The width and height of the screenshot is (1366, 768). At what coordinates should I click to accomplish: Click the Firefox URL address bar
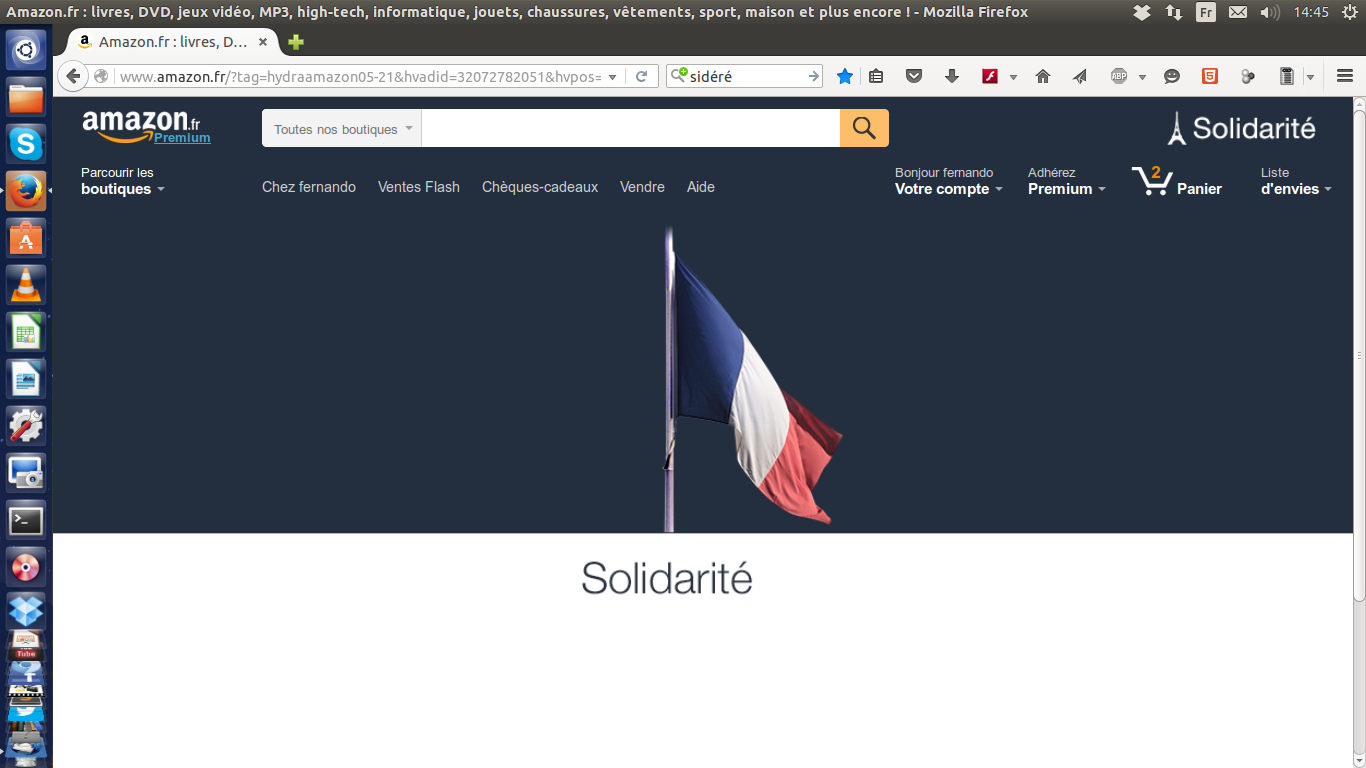[x=360, y=76]
